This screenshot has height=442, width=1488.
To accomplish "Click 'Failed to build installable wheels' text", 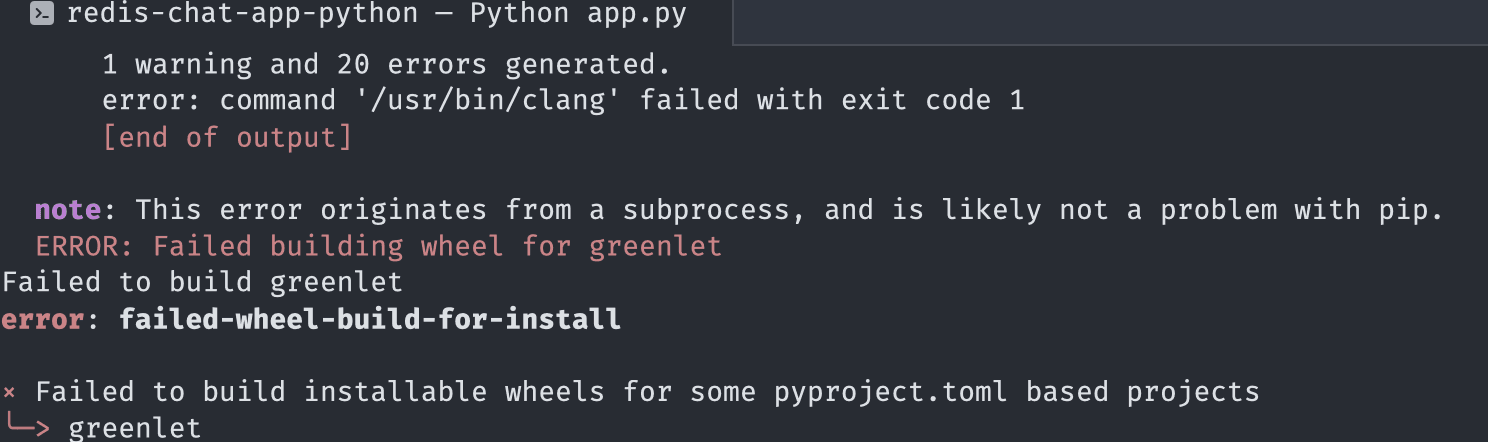I will pyautogui.click(x=320, y=392).
